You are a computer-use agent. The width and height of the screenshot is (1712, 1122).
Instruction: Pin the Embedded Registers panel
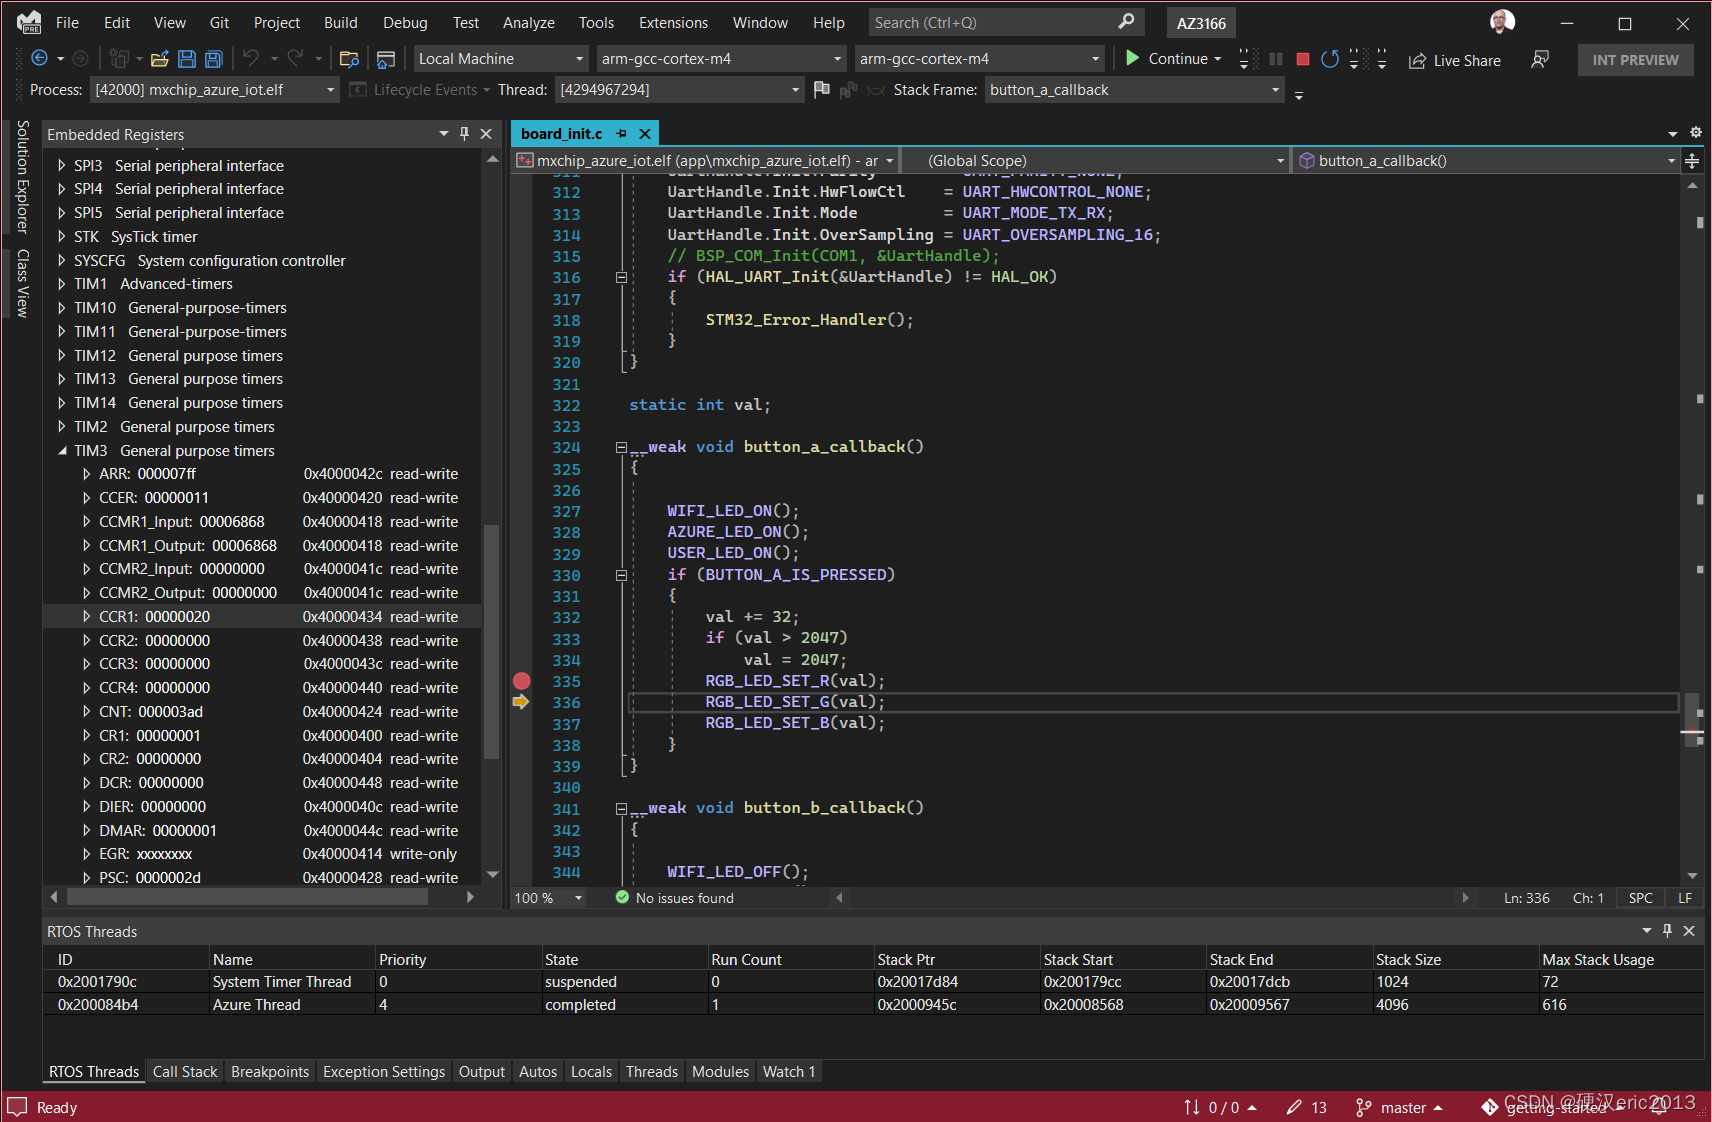coord(464,134)
